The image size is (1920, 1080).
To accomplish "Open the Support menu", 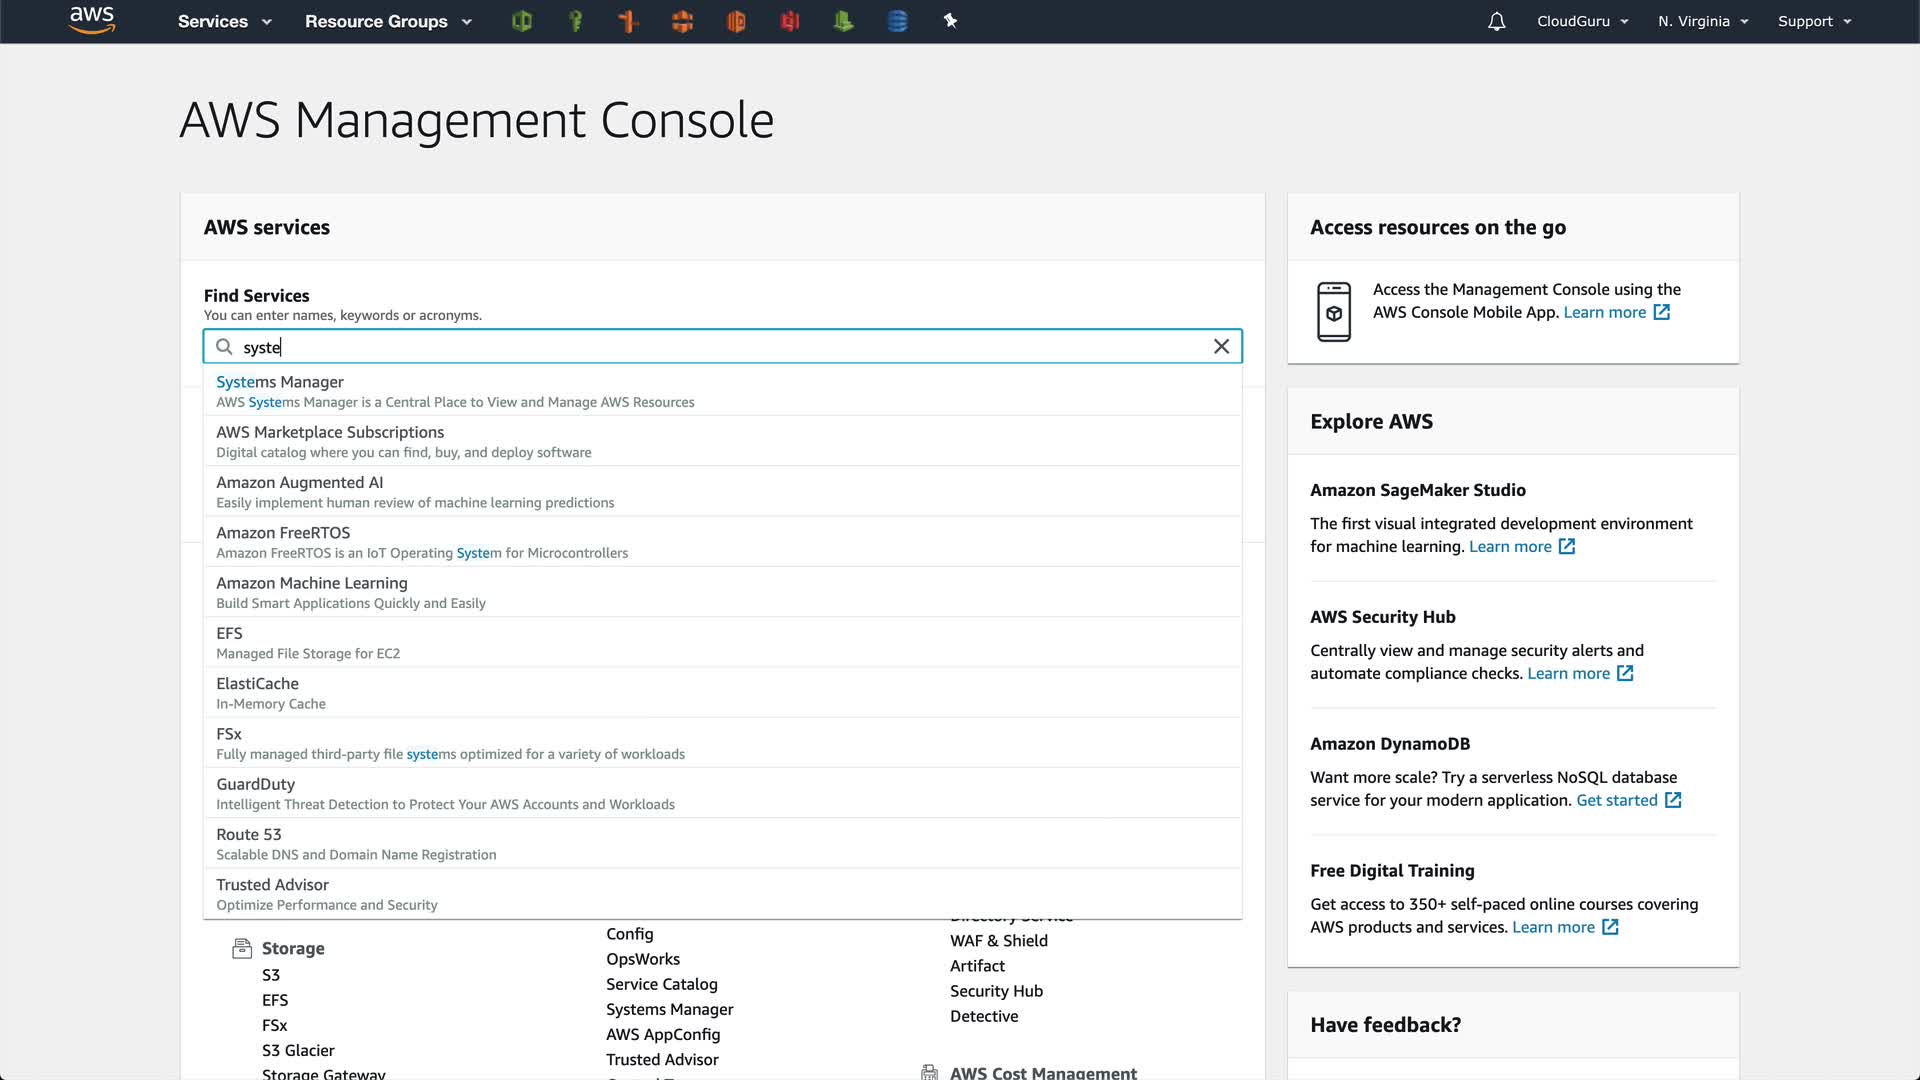I will click(x=1814, y=21).
